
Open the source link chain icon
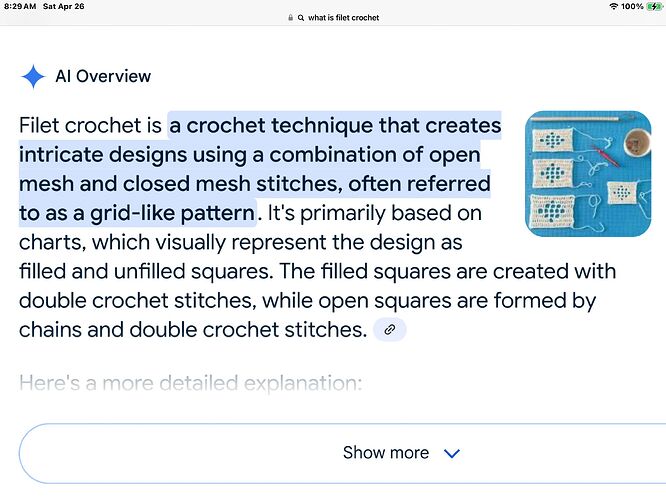[389, 330]
